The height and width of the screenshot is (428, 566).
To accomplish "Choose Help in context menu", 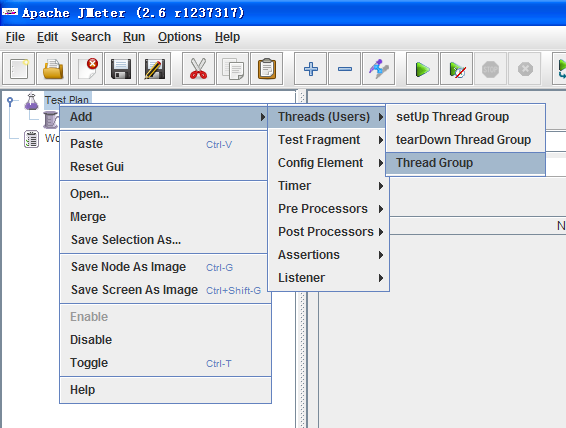I will pos(165,390).
